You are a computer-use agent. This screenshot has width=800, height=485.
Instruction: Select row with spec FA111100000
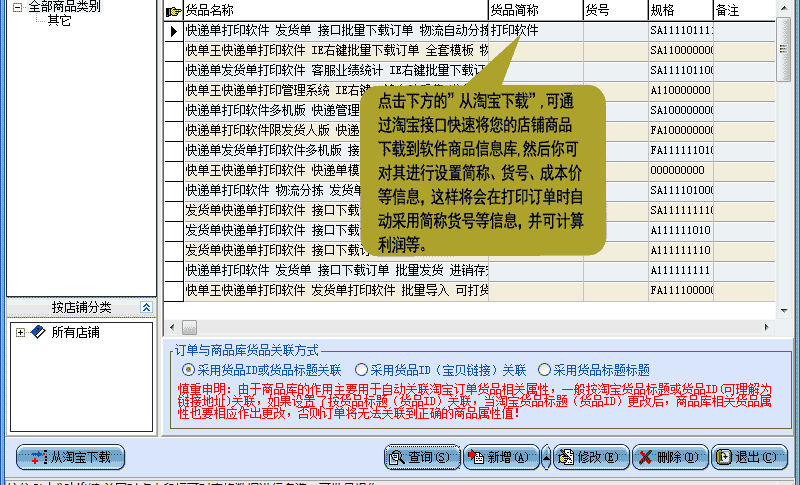coord(469,290)
